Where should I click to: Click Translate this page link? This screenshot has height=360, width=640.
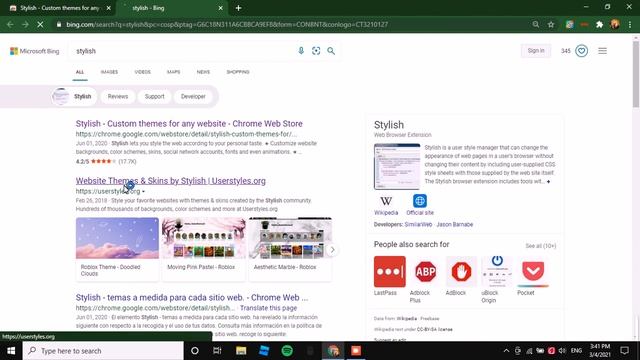coord(269,308)
